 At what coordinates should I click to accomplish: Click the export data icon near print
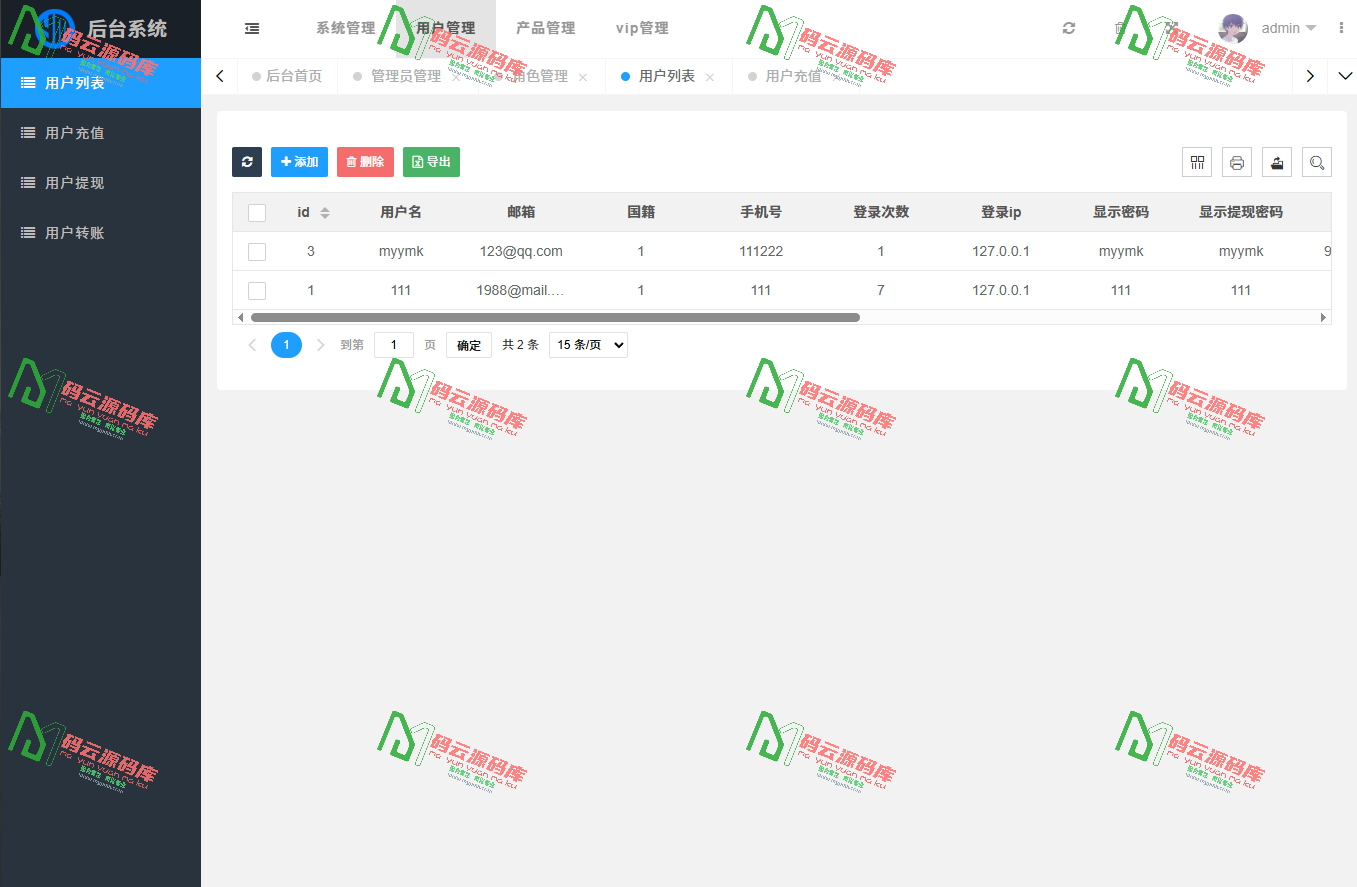[x=1276, y=161]
